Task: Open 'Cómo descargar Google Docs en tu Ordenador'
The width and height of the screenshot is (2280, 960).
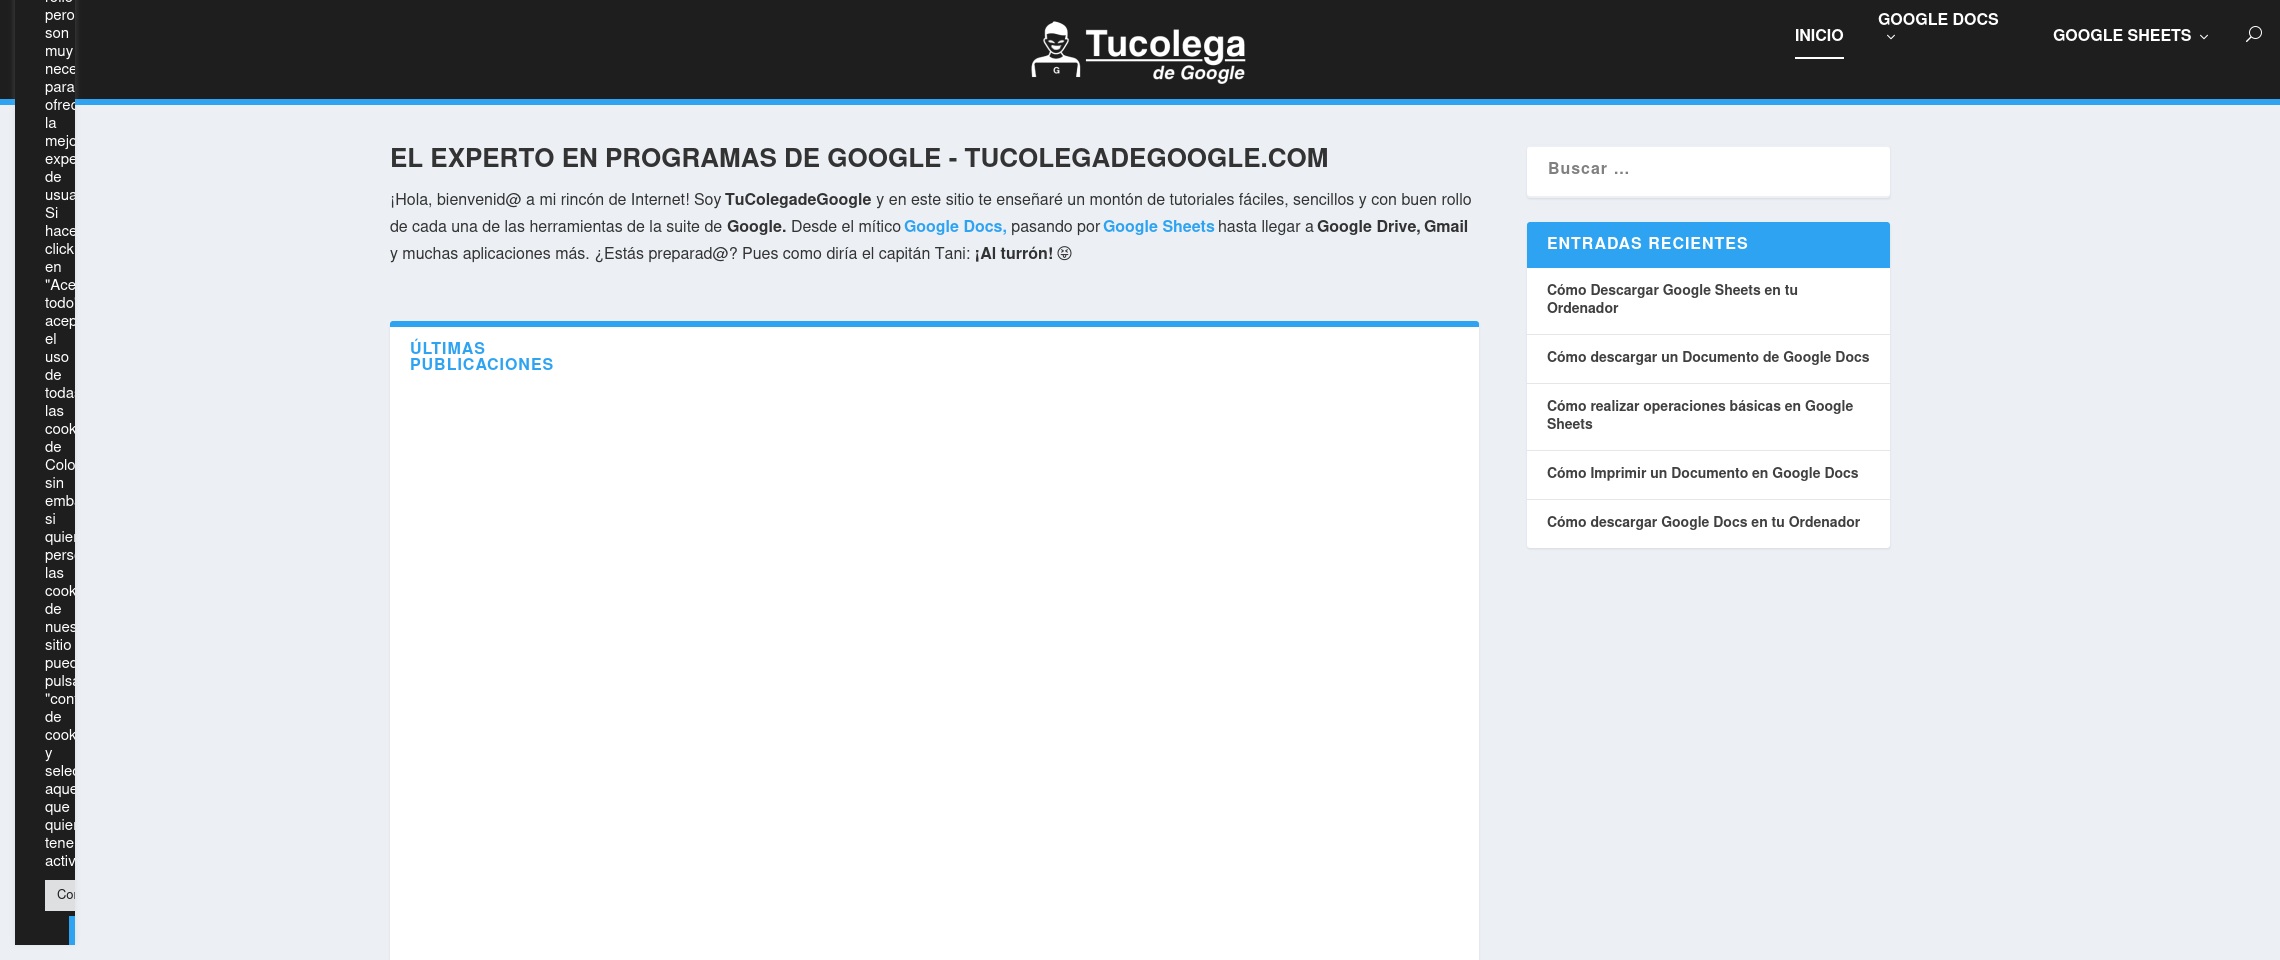Action: point(1703,522)
